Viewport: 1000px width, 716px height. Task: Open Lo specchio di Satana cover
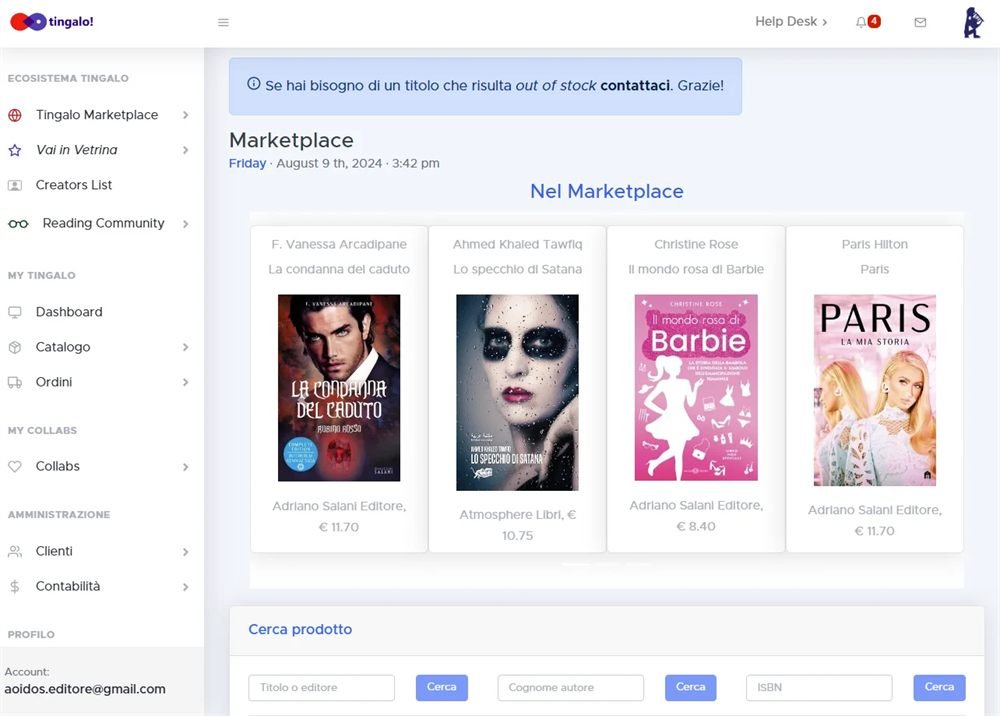pyautogui.click(x=517, y=392)
